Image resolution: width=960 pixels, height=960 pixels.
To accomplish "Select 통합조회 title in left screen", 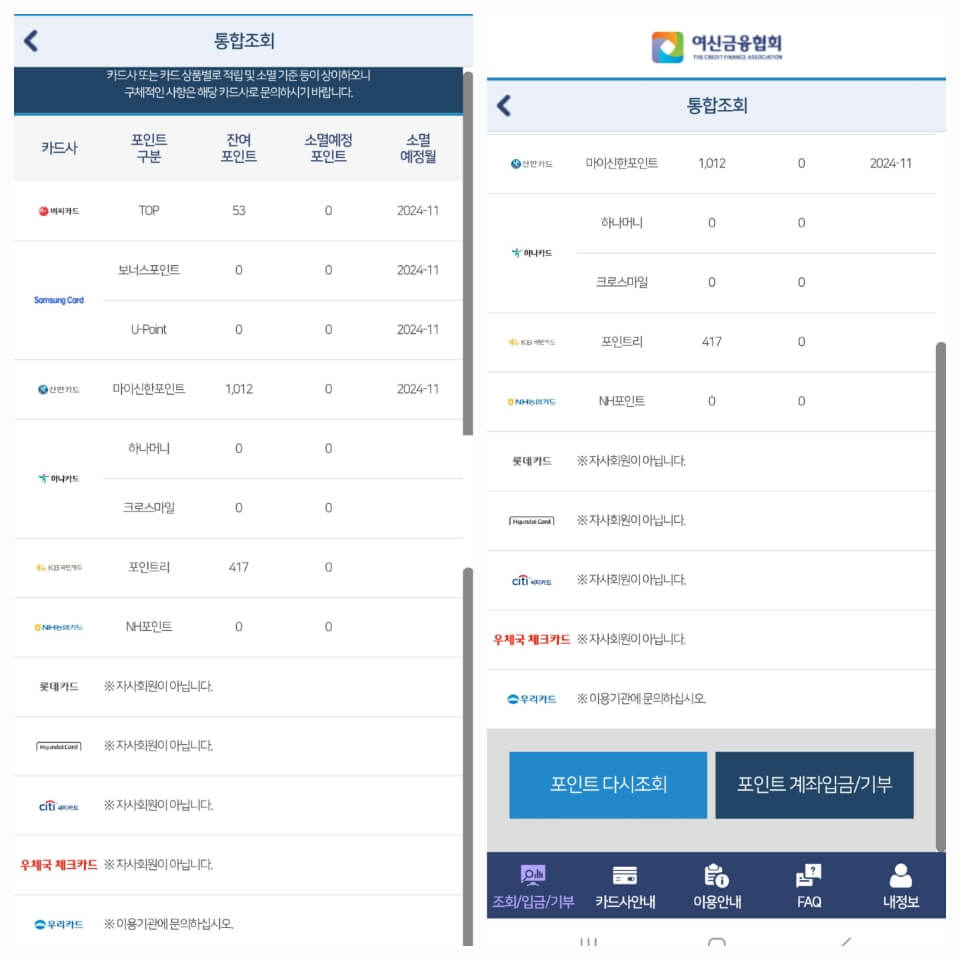I will pos(244,41).
